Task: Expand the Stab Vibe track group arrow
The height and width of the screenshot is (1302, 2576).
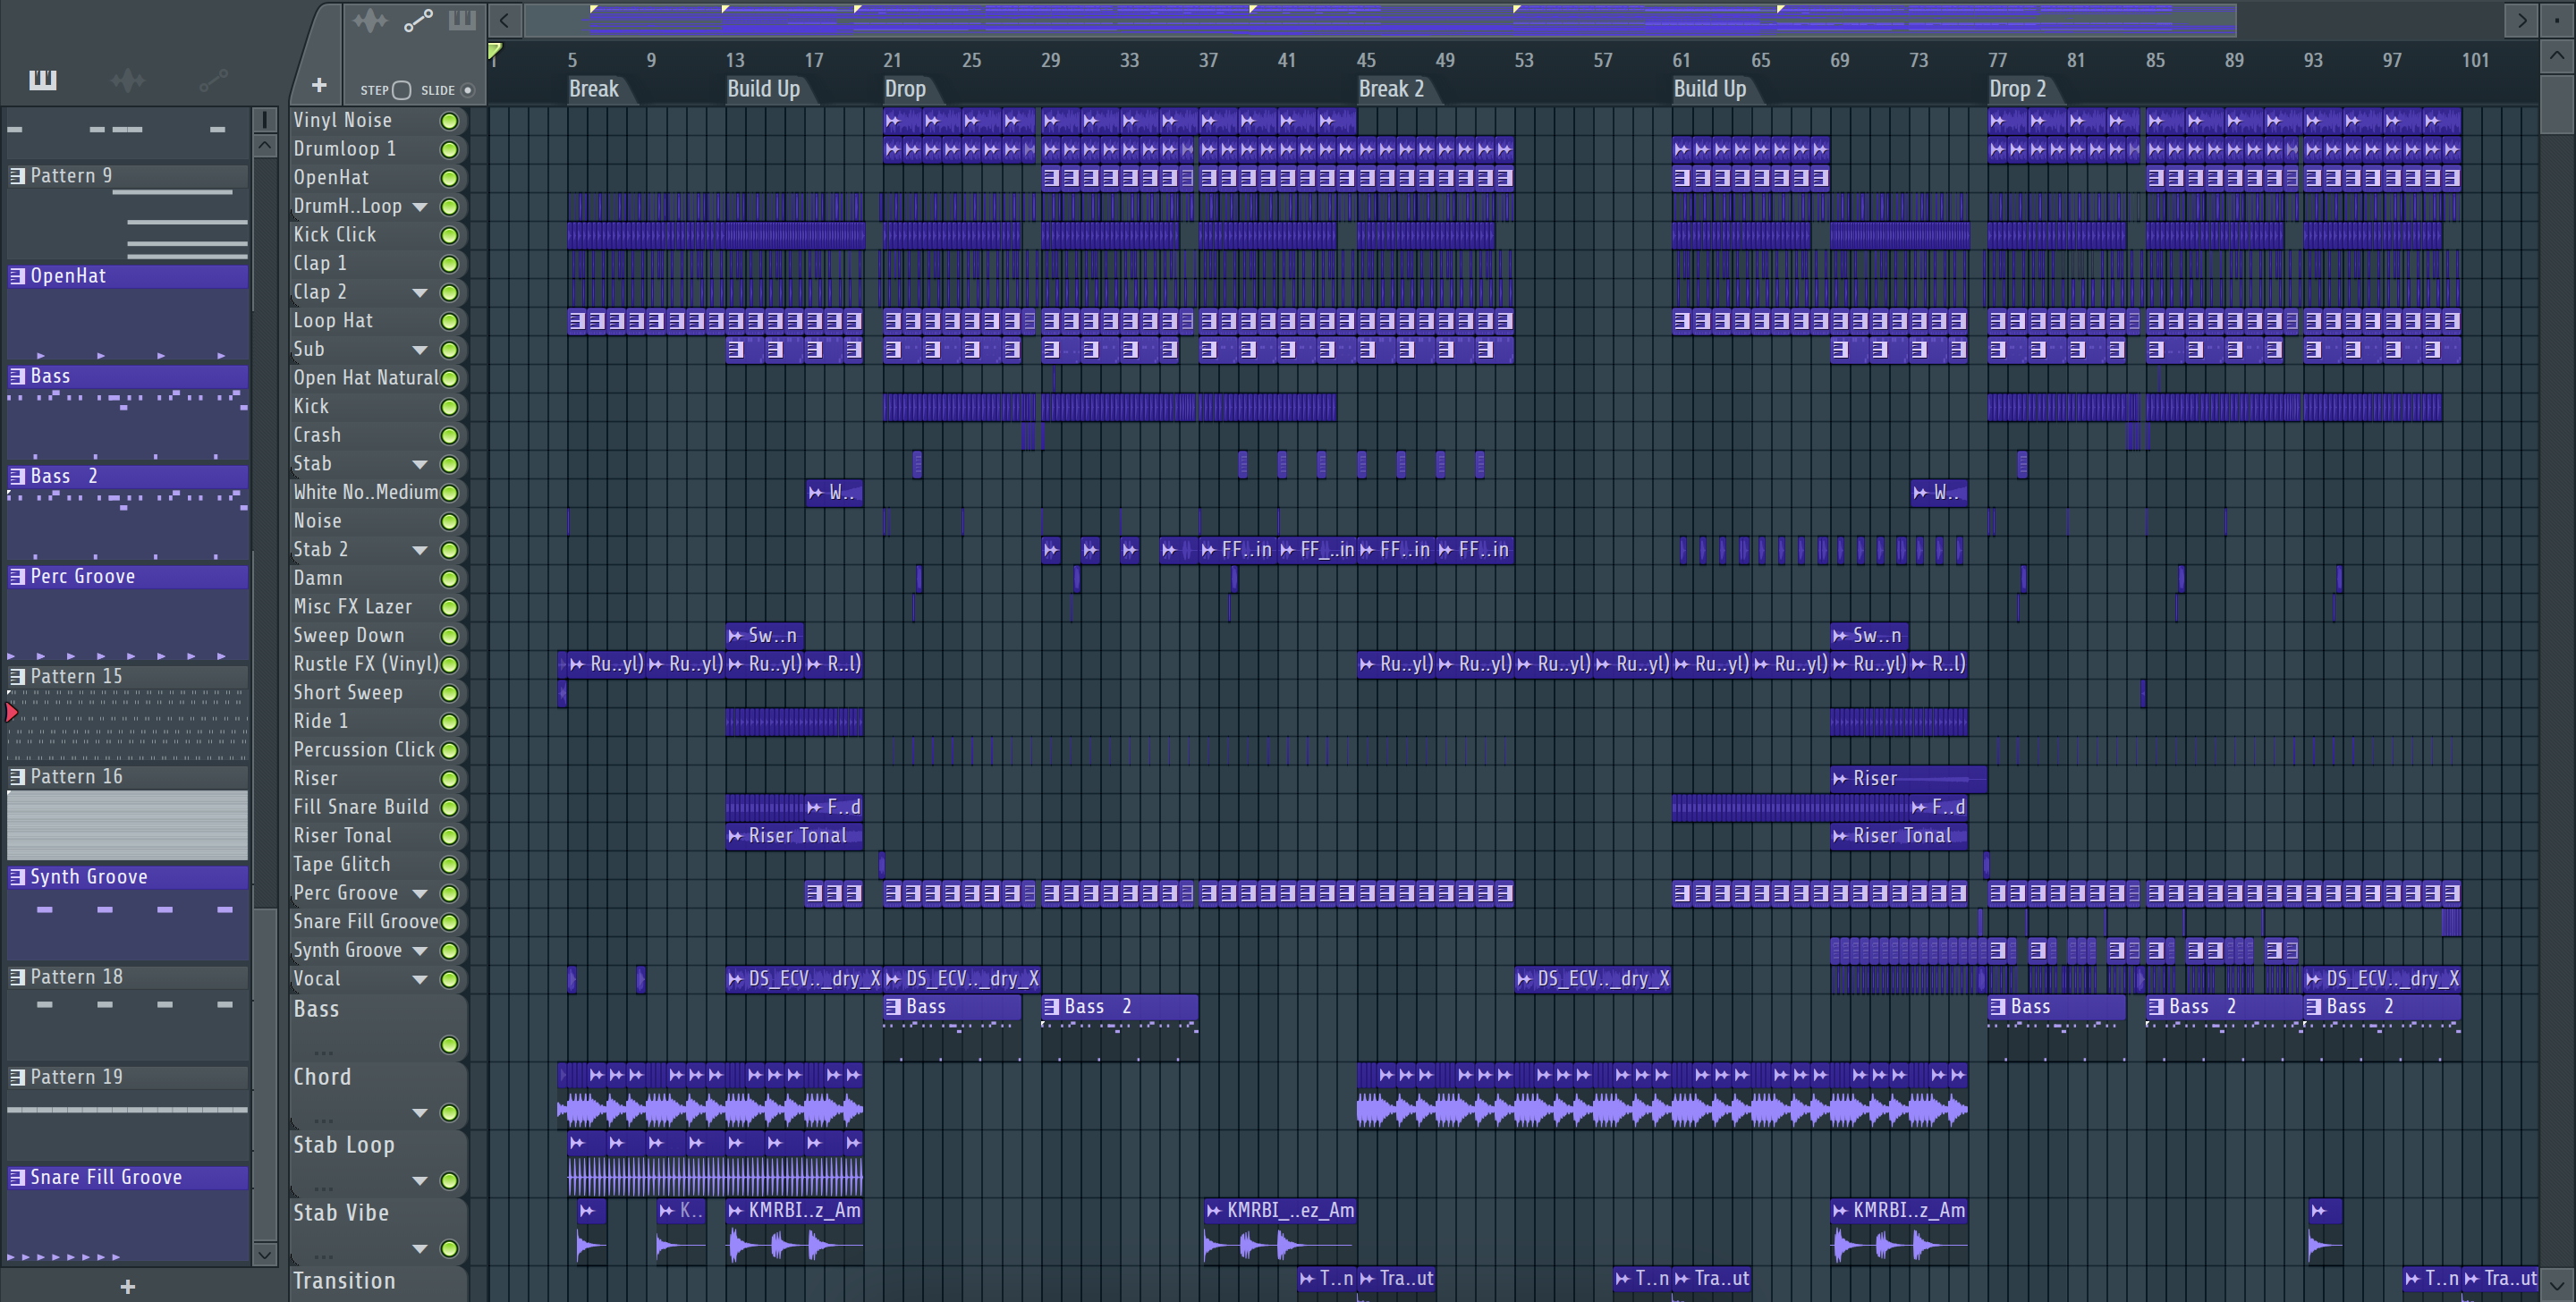Action: point(420,1249)
